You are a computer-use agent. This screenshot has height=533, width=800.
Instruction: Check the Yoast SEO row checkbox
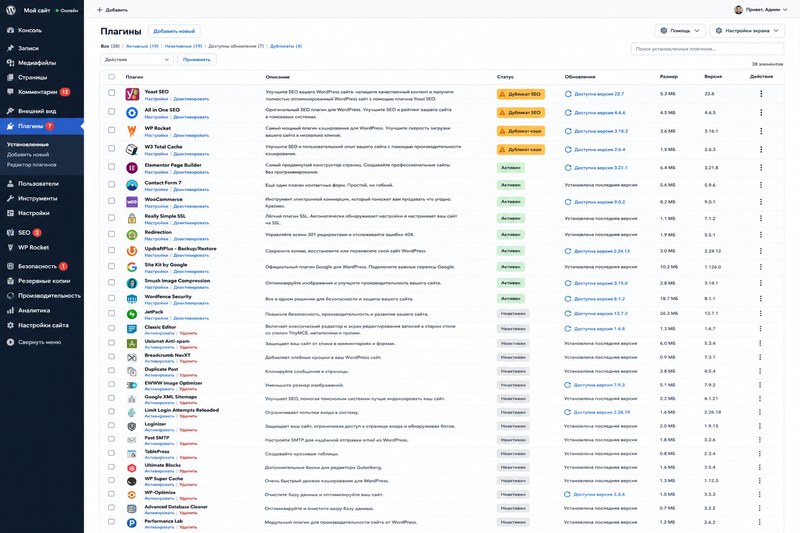tap(111, 93)
